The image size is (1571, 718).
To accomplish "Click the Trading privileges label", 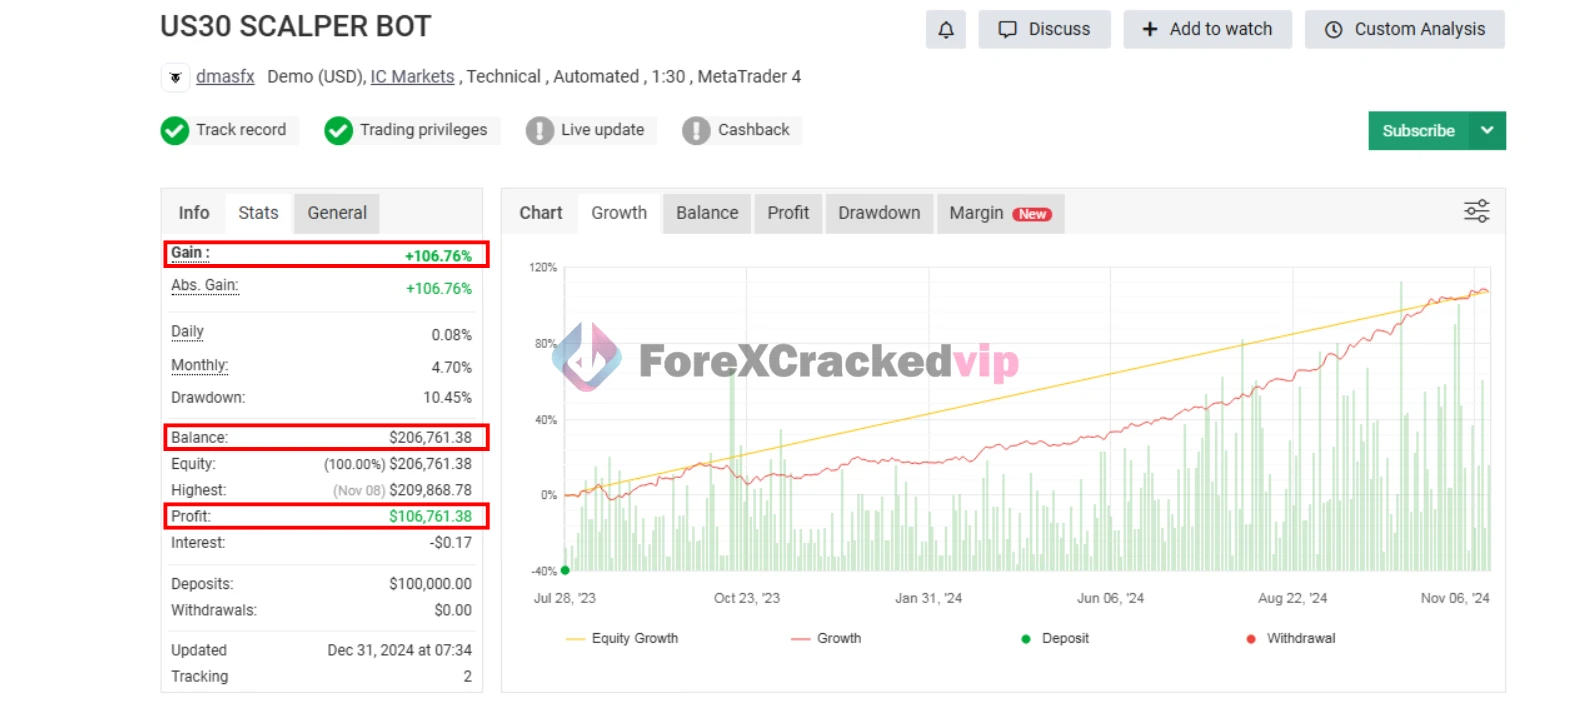I will (423, 130).
